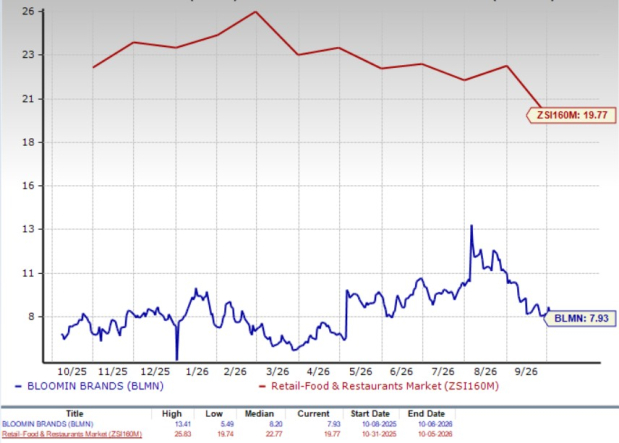The width and height of the screenshot is (619, 443).
Task: Click the red ZSI160M legend line marker
Action: click(262, 386)
